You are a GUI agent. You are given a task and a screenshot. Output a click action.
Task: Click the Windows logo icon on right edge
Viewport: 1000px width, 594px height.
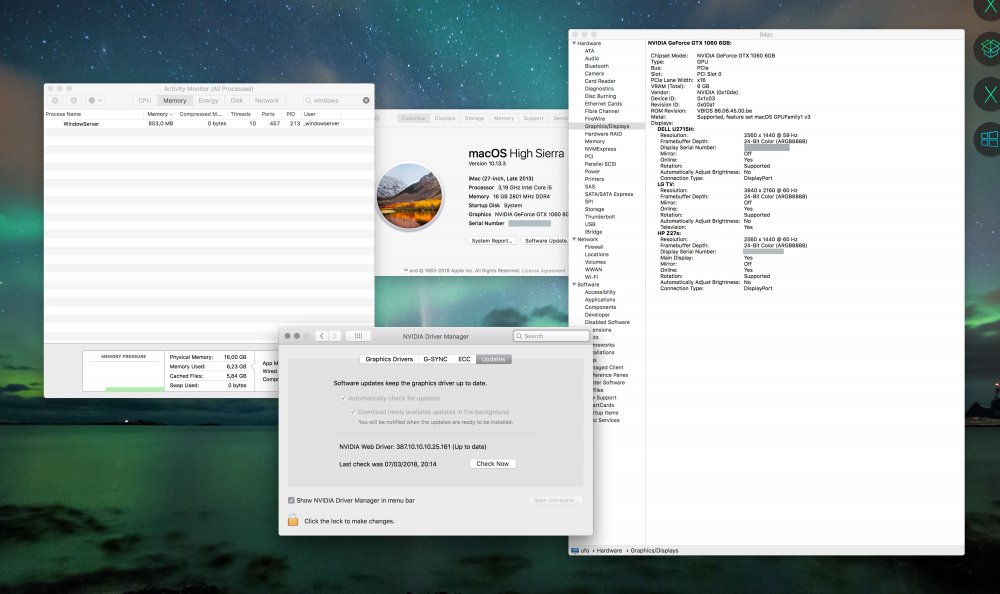[x=989, y=138]
